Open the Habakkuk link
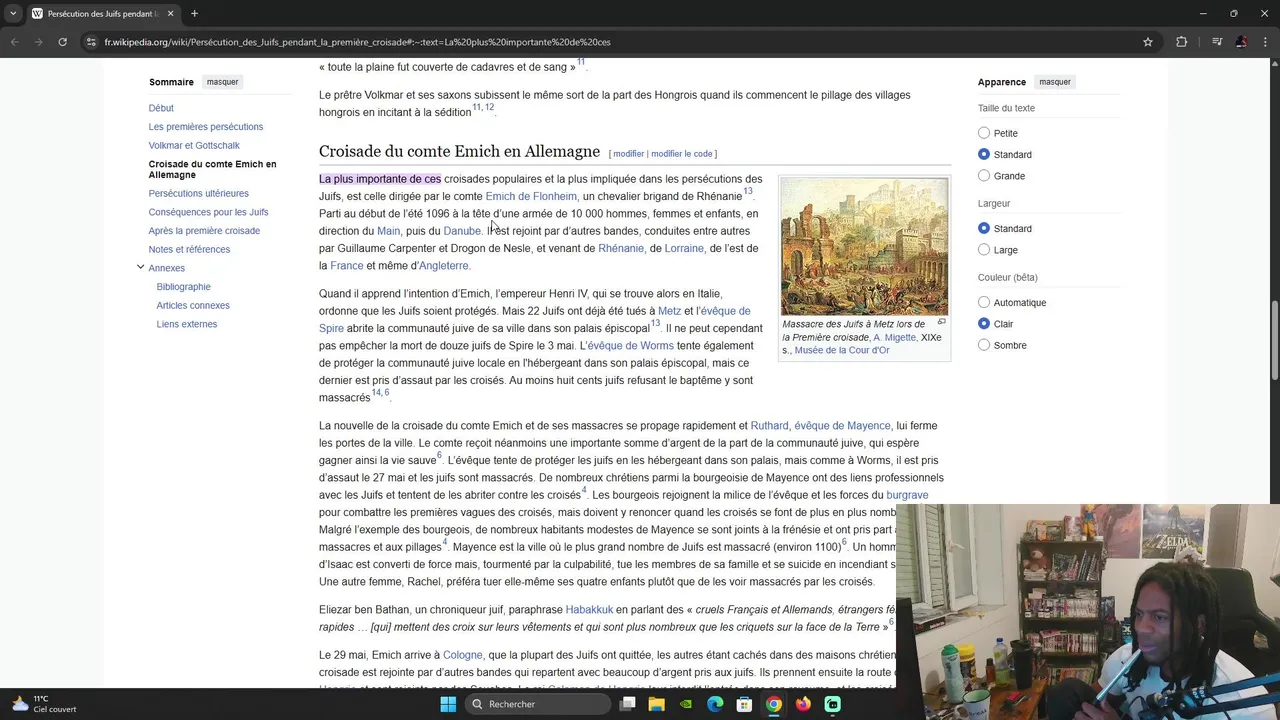Viewport: 1280px width, 720px height. tap(589, 610)
